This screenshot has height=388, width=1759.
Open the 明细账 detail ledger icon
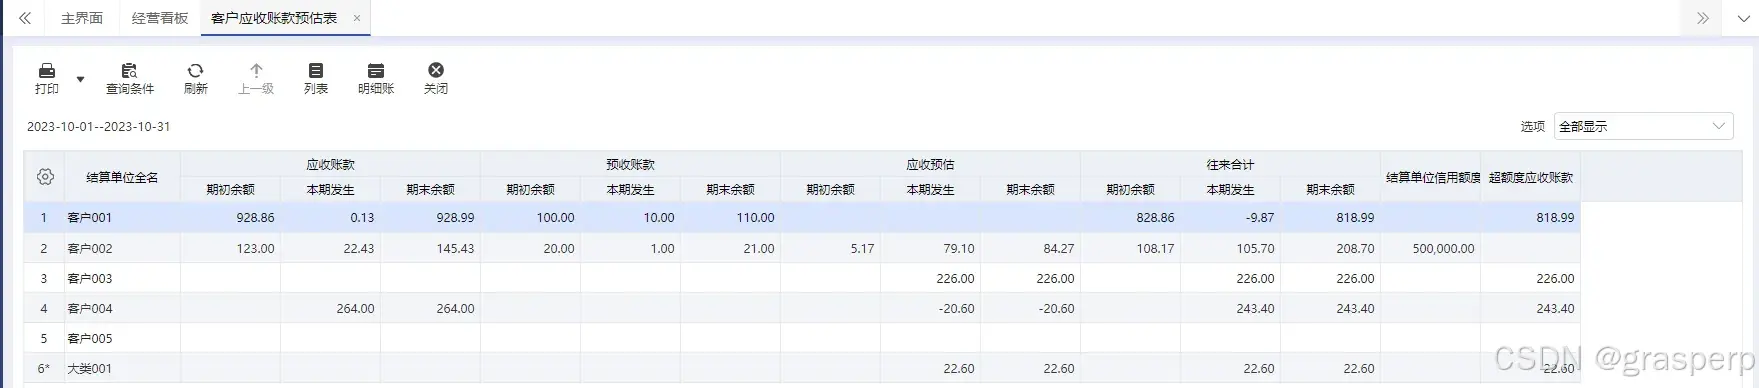coord(376,70)
